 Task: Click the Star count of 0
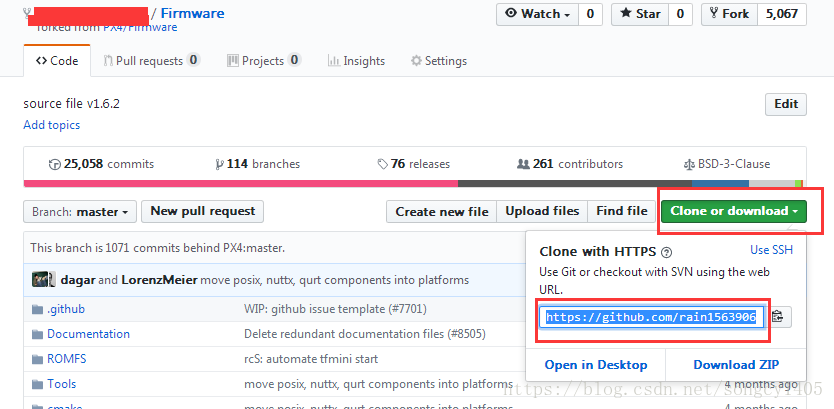[680, 14]
